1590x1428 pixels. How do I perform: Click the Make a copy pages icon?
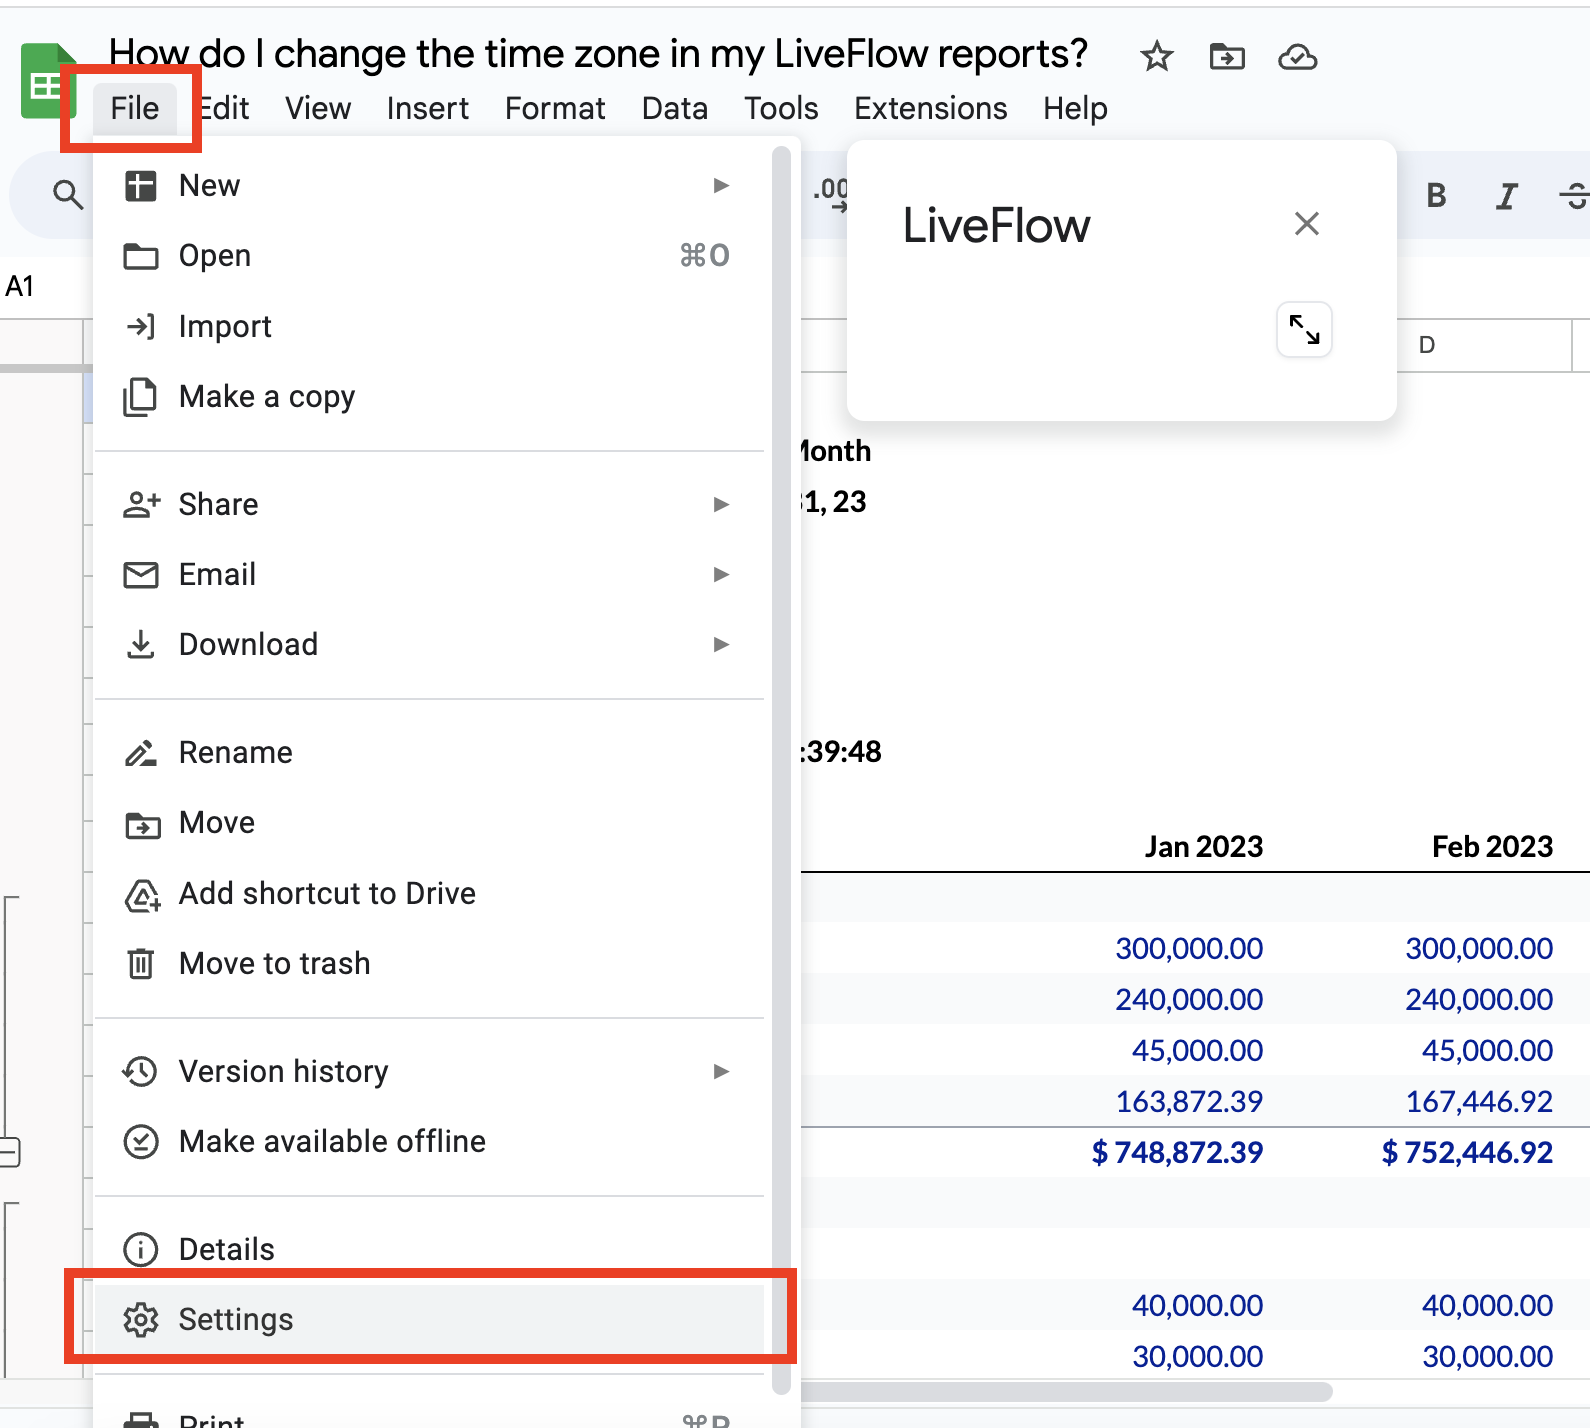point(140,397)
